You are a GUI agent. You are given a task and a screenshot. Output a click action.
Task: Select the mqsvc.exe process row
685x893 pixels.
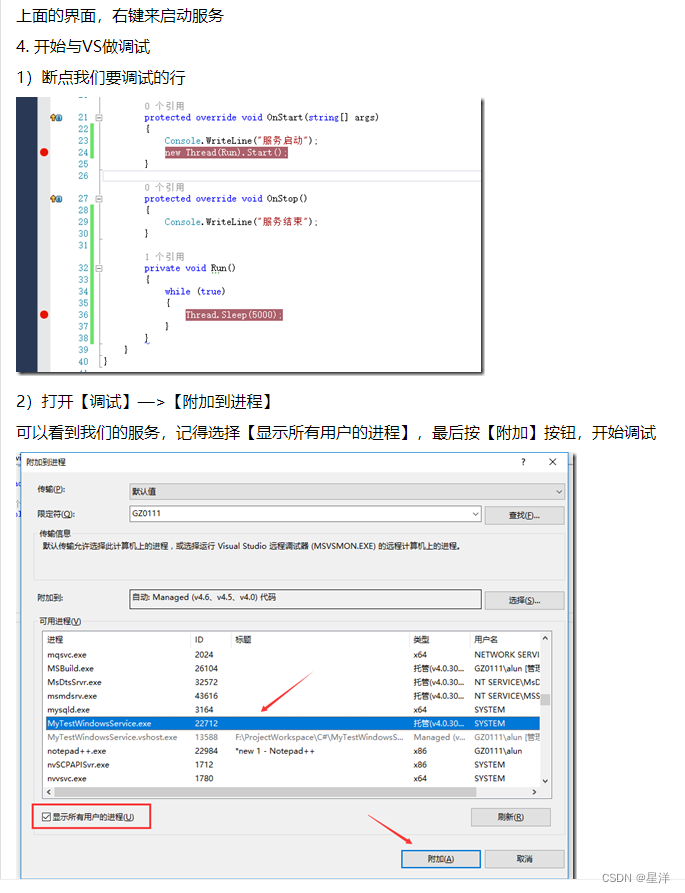tap(292, 655)
